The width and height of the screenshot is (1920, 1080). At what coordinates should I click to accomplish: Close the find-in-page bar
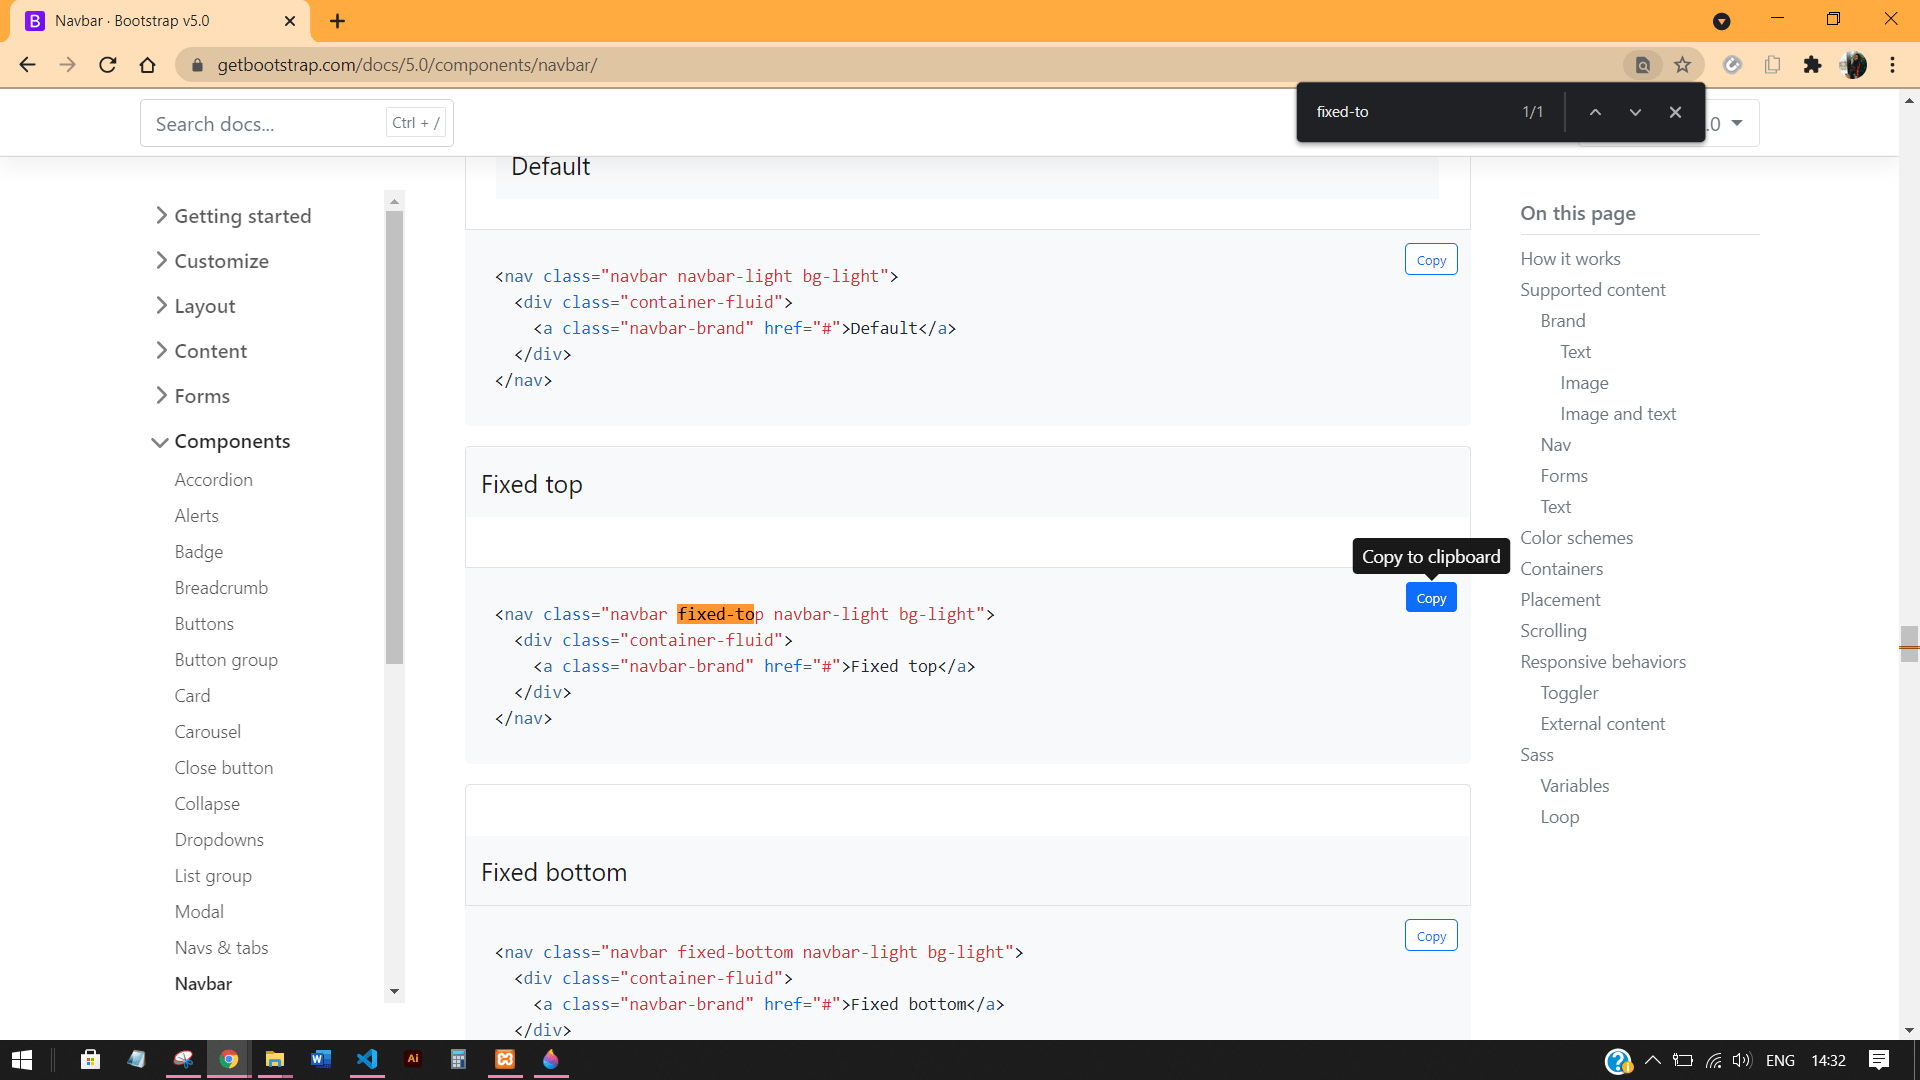[x=1675, y=112]
